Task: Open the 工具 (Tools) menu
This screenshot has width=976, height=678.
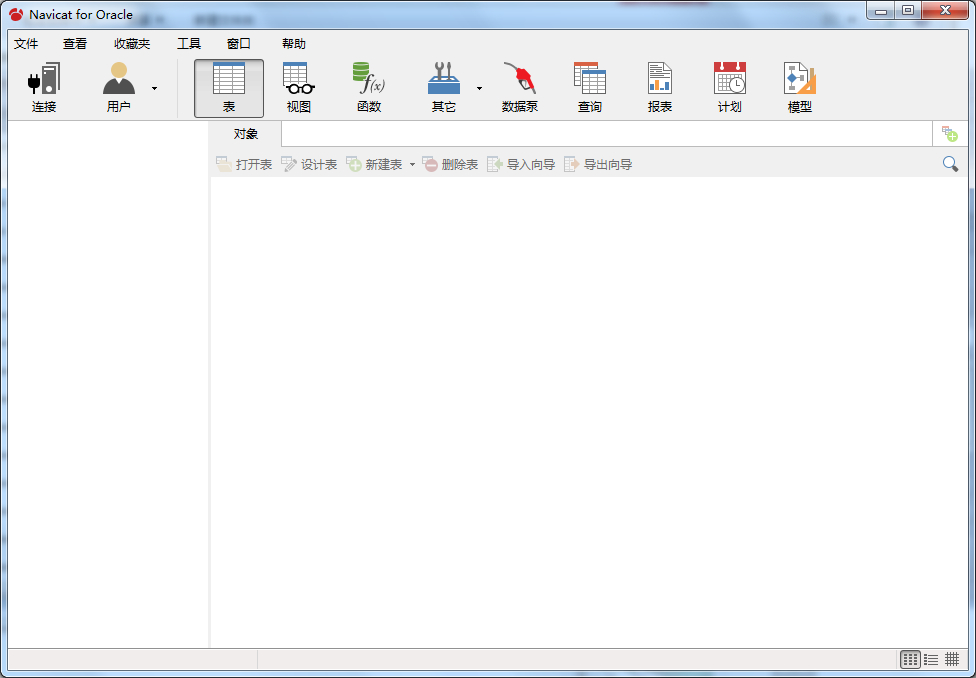Action: (189, 44)
